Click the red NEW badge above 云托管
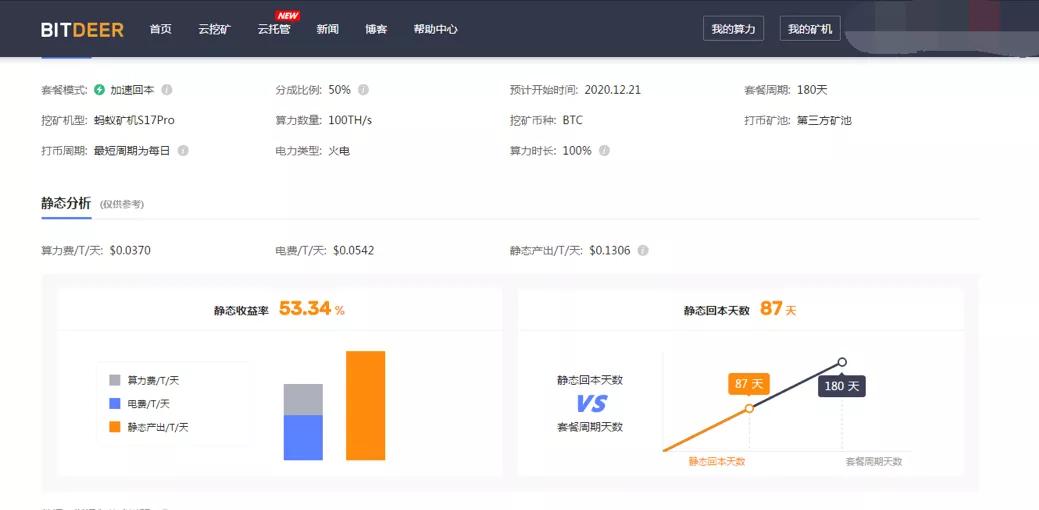1039x510 pixels. click(x=288, y=15)
